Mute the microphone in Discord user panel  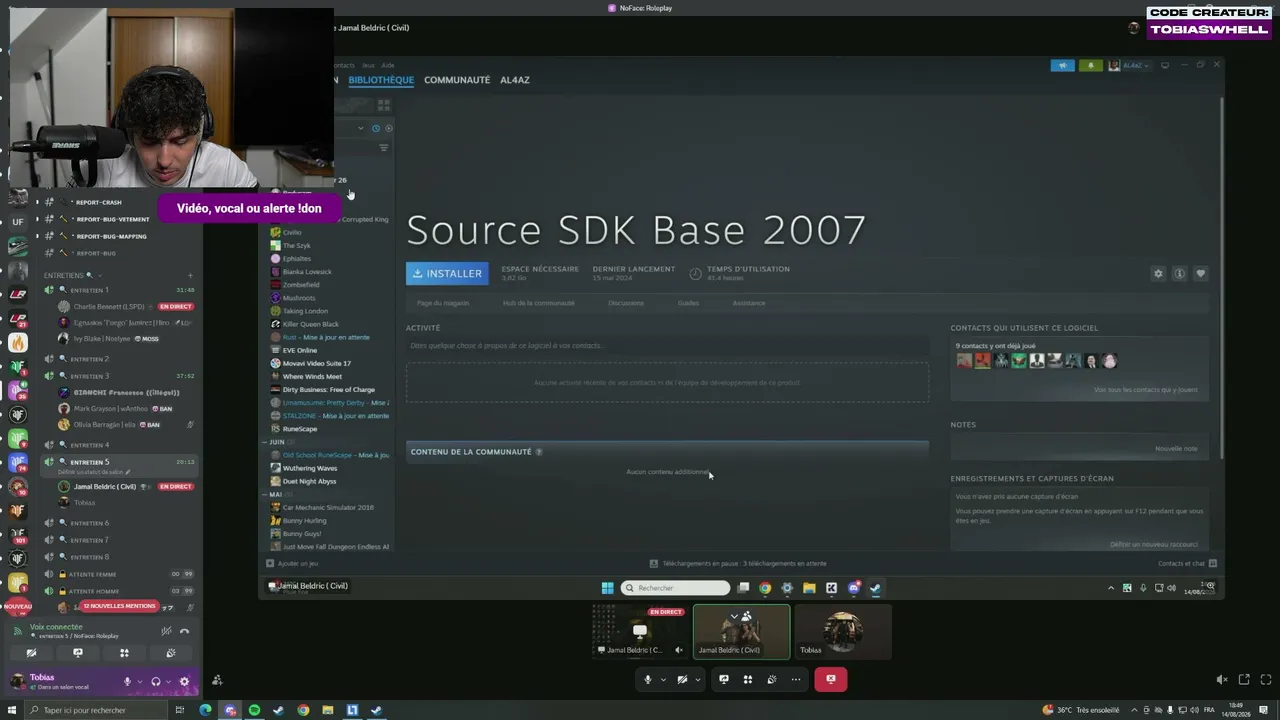[127, 682]
